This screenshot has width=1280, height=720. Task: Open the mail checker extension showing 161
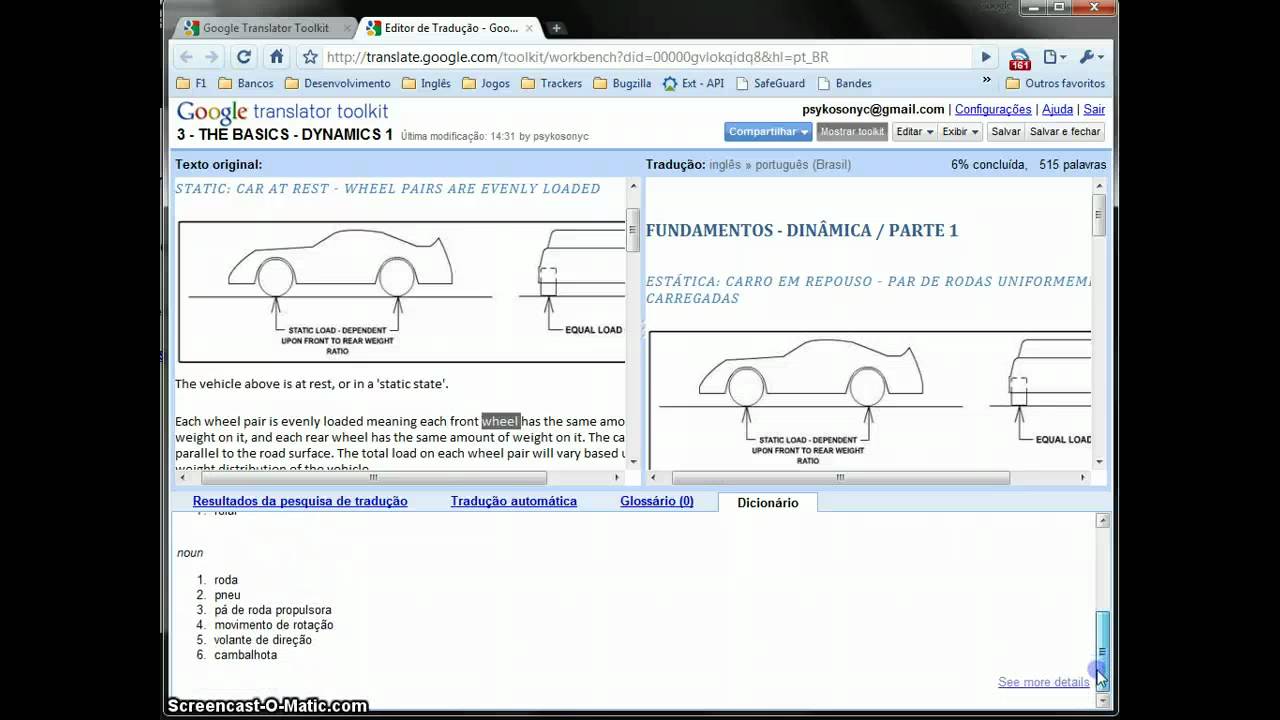click(x=1020, y=58)
